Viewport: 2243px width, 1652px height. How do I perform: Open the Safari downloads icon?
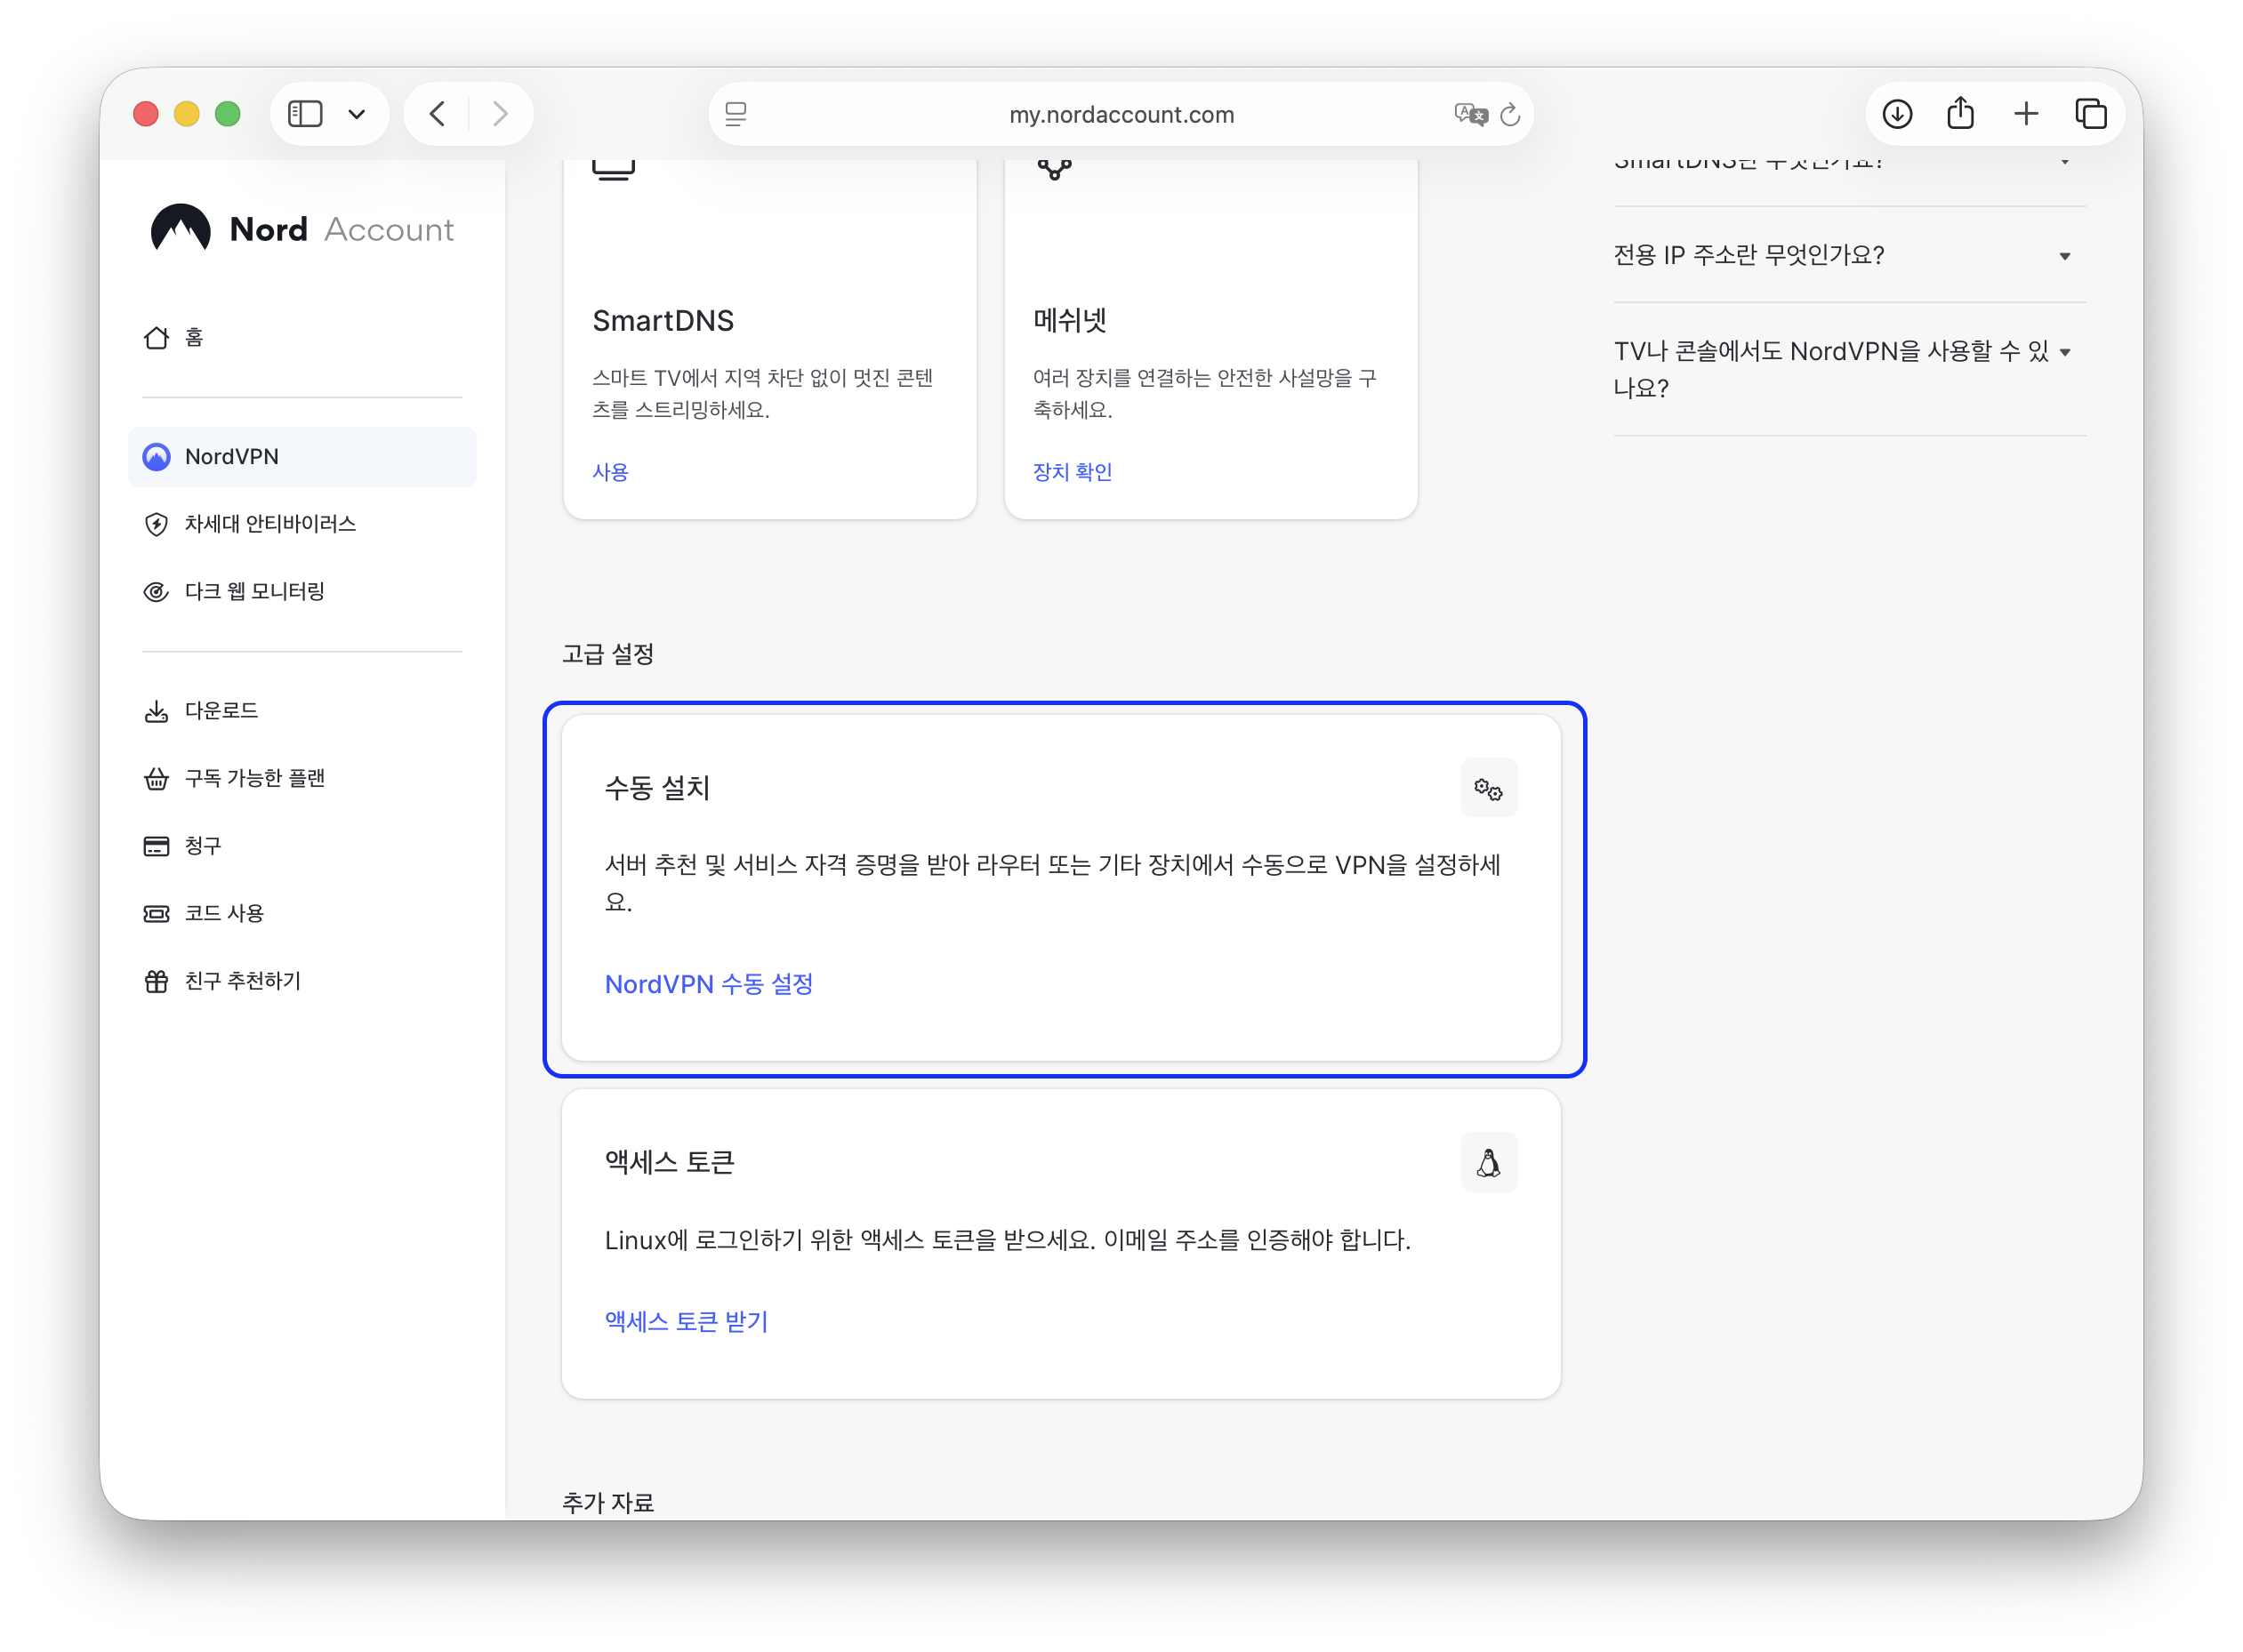point(1897,114)
